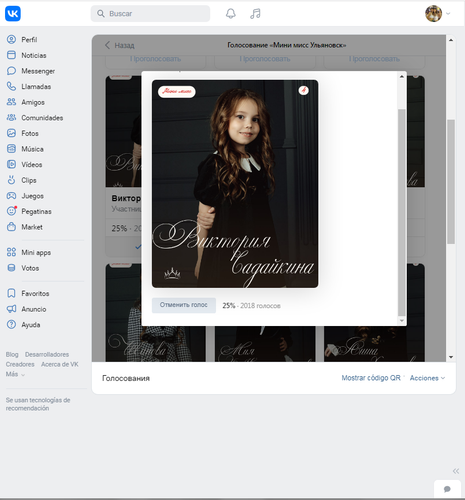
Task: Click the 25% - 2018 голосов text
Action: click(x=251, y=306)
